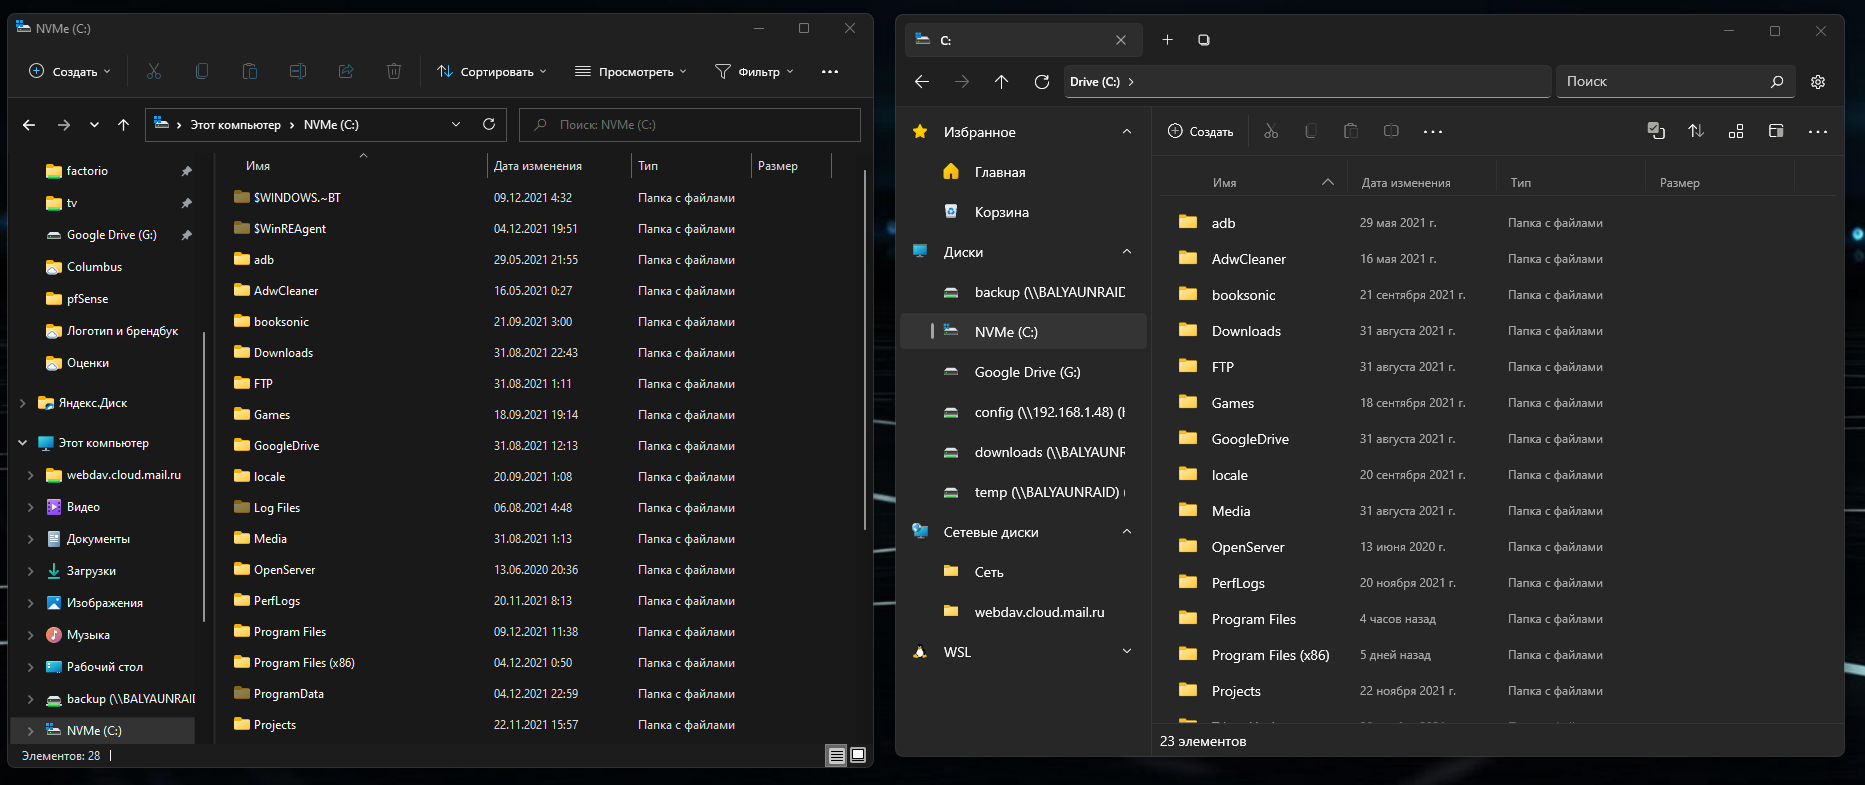This screenshot has width=1865, height=785.
Task: Click the sort arrows icon in Files toolbar
Action: click(x=1696, y=131)
